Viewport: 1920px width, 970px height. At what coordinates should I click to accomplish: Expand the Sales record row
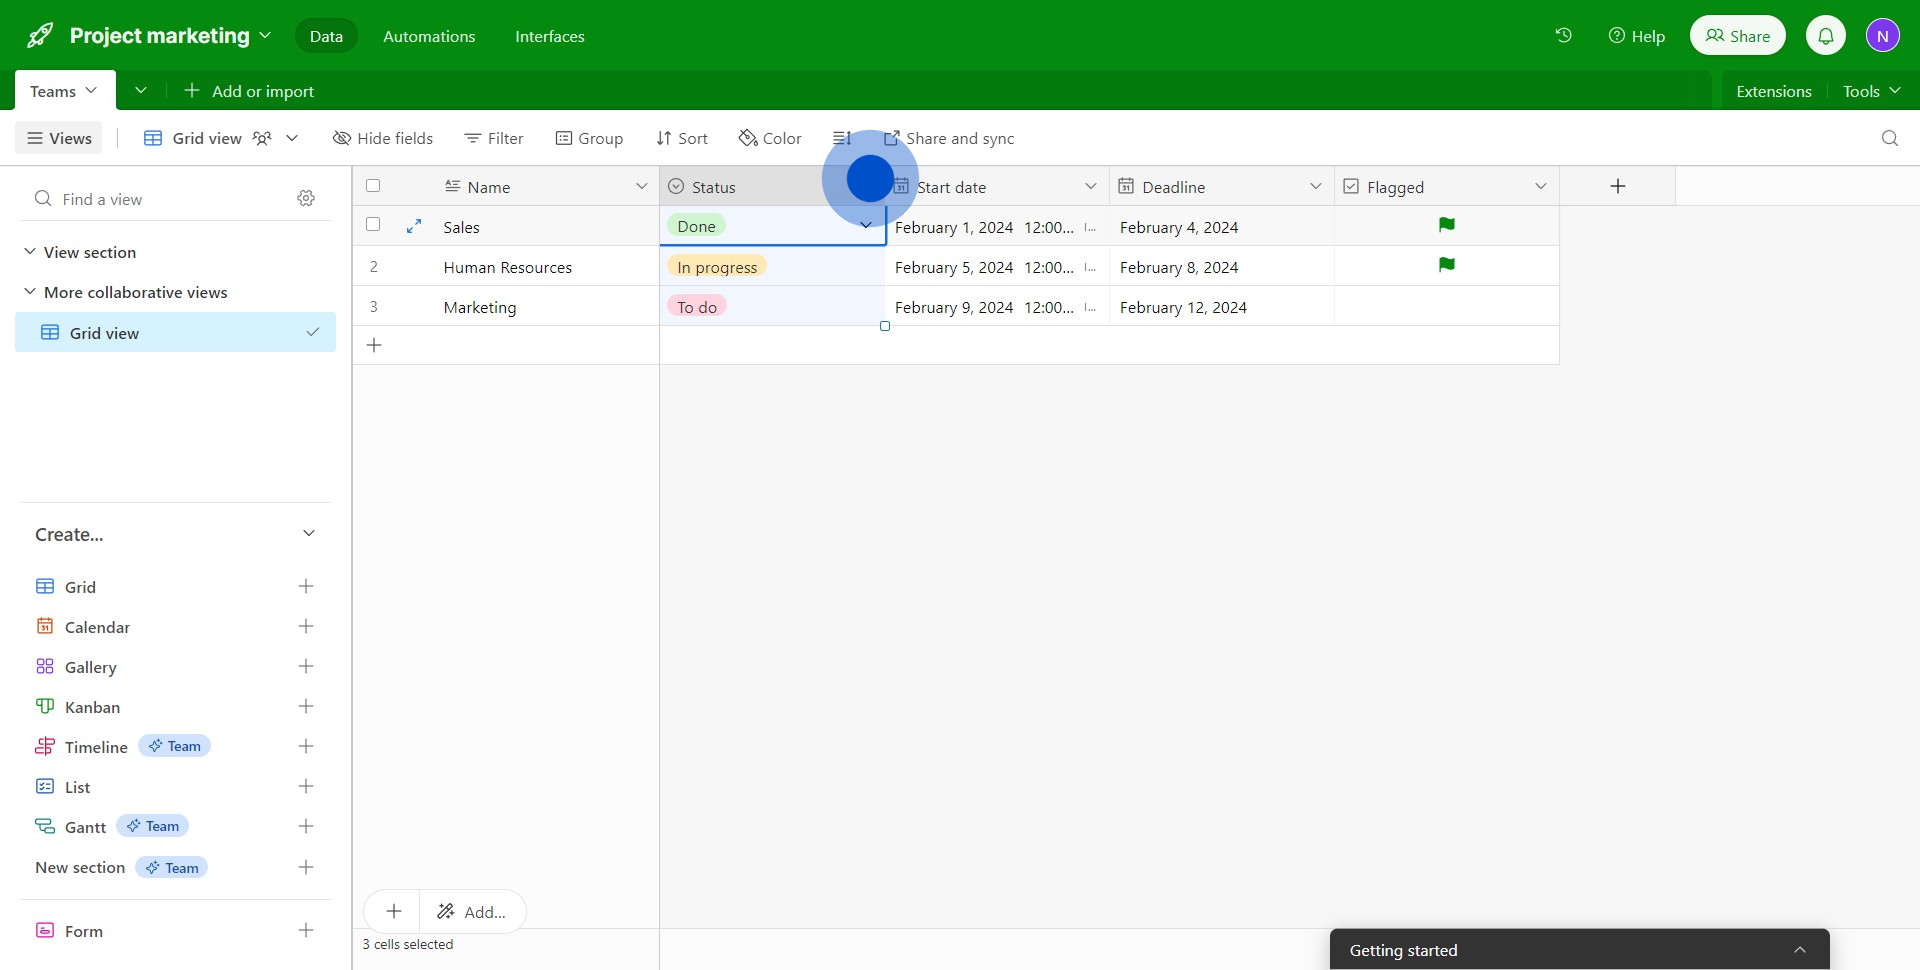point(414,227)
